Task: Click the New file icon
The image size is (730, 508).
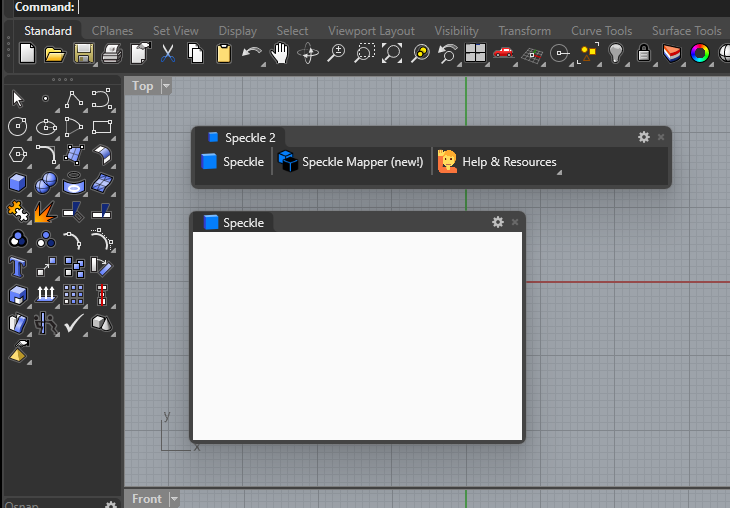Action: (27, 54)
